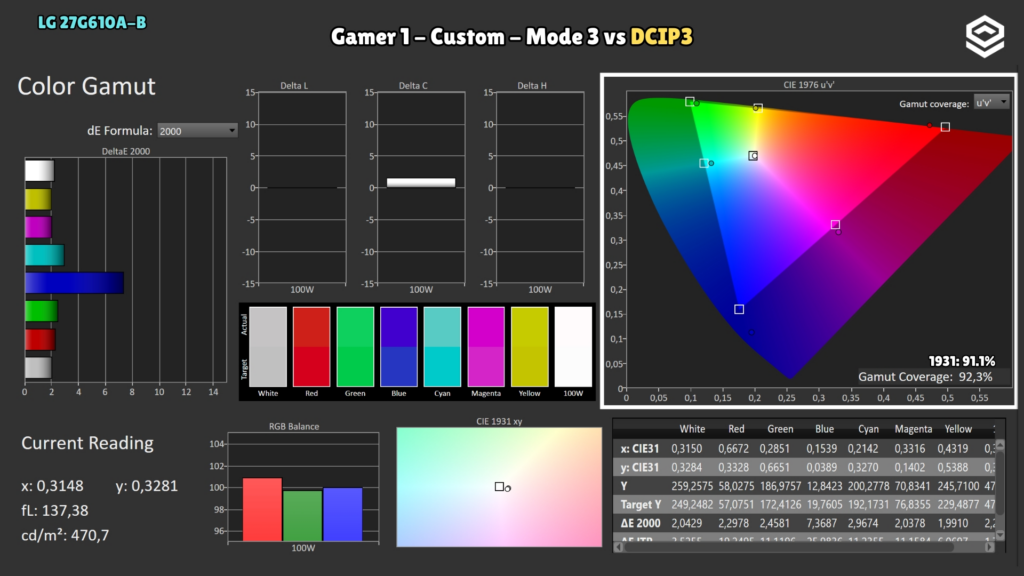Choose the Yellow color swatch
Screen dimensions: 1024x576
530,347
